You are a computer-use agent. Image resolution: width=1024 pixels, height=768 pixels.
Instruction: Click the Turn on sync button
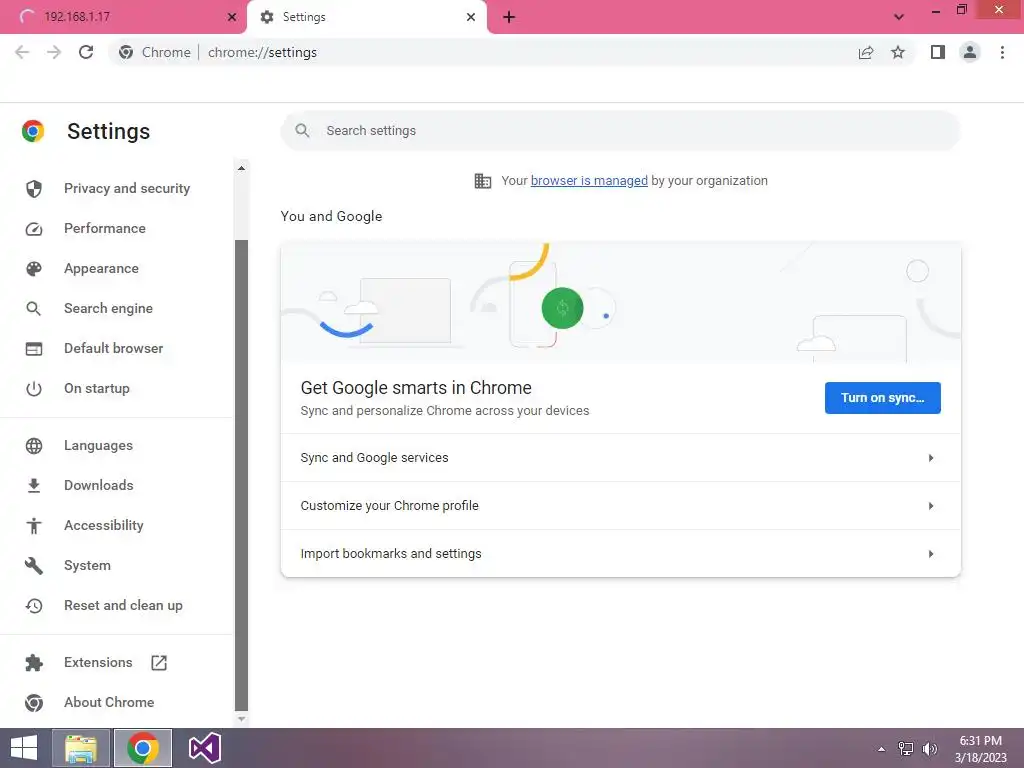coord(882,398)
